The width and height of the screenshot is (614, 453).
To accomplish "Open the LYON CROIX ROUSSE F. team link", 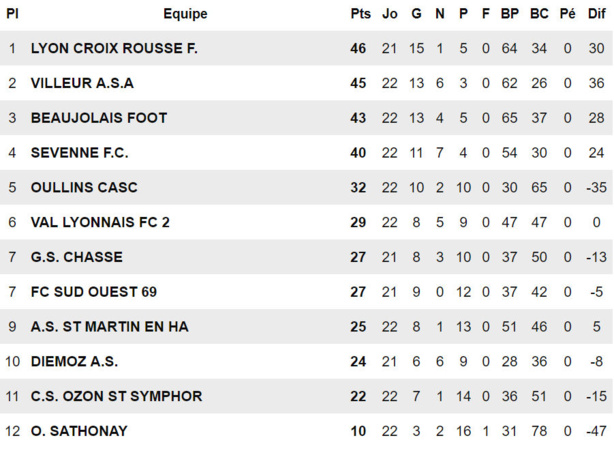I will point(114,49).
